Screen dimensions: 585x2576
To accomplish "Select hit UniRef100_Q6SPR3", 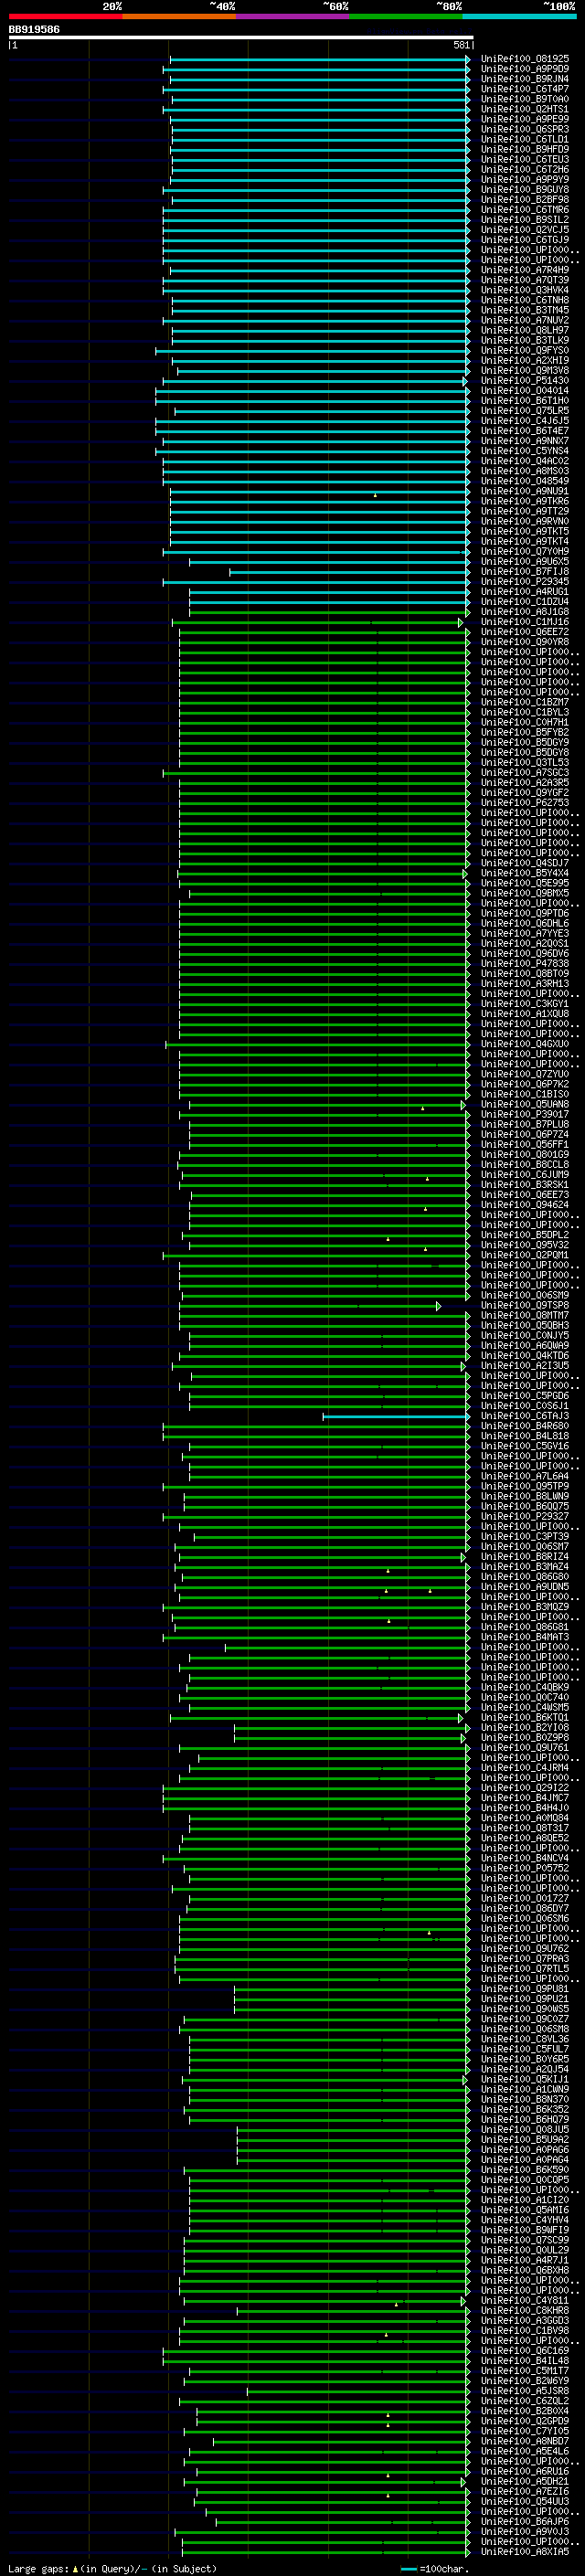I will click(525, 130).
